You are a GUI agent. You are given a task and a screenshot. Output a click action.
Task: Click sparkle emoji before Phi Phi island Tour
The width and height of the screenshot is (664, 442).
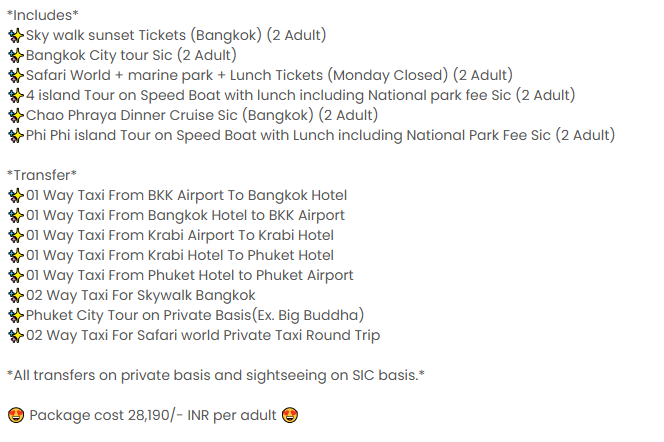16,135
